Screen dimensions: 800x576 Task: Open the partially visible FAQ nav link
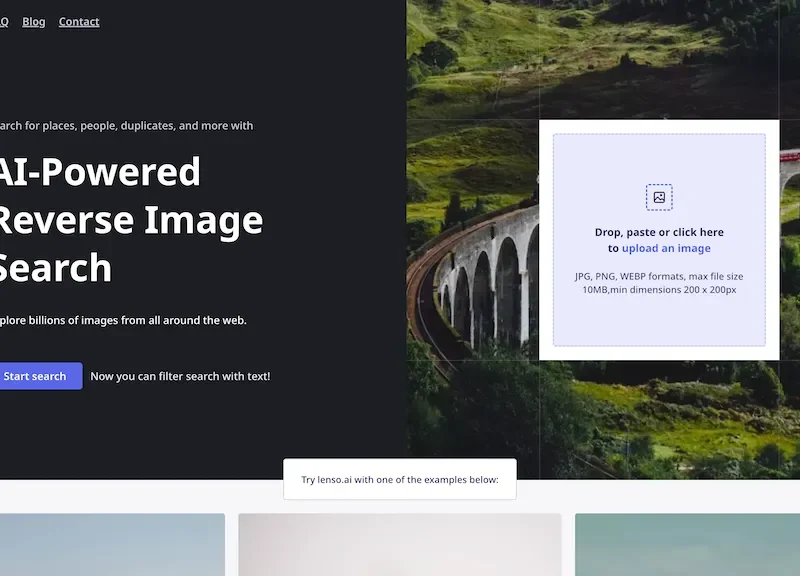(x=3, y=22)
